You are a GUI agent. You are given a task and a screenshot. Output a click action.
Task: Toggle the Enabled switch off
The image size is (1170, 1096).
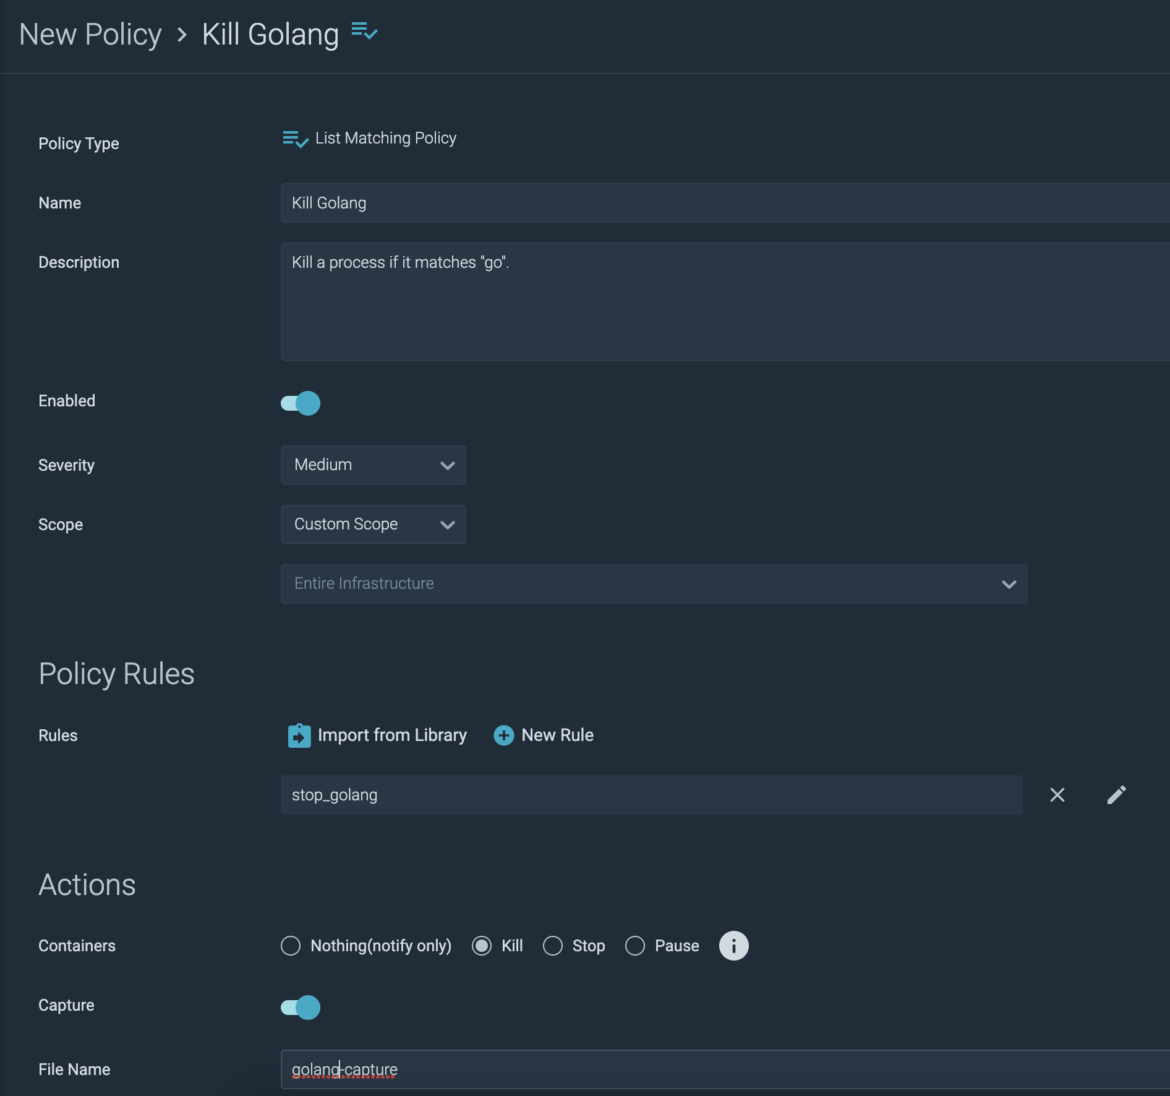click(301, 403)
